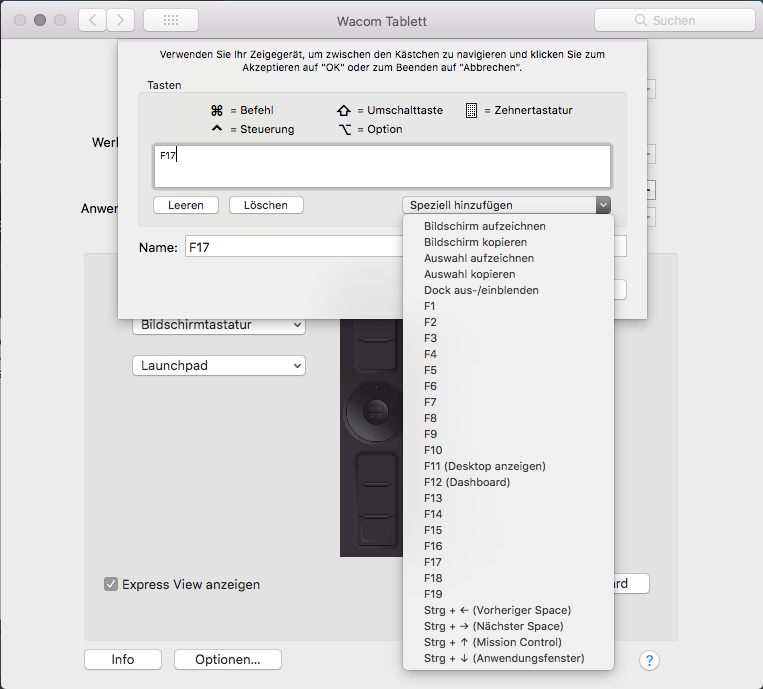Open the Info button
763x689 pixels.
tap(123, 659)
